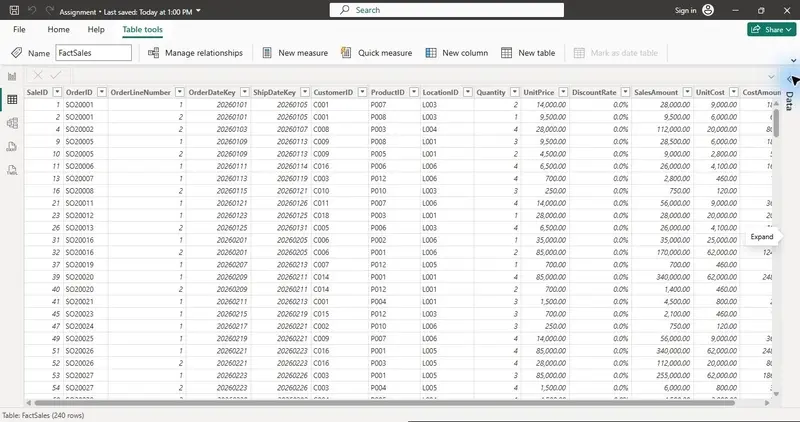Switch to the Home tab
800x422 pixels.
click(x=59, y=30)
